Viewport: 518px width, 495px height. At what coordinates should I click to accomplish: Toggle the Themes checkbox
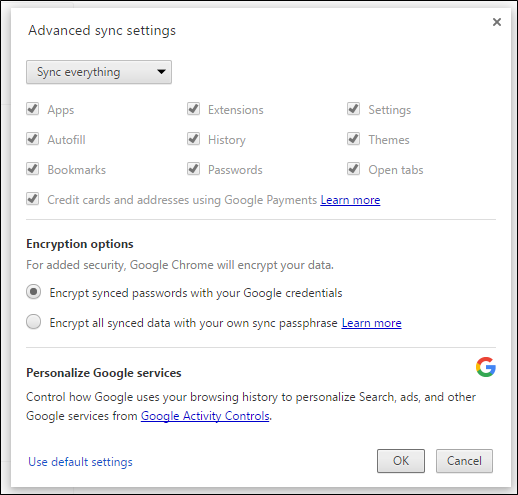tap(353, 139)
